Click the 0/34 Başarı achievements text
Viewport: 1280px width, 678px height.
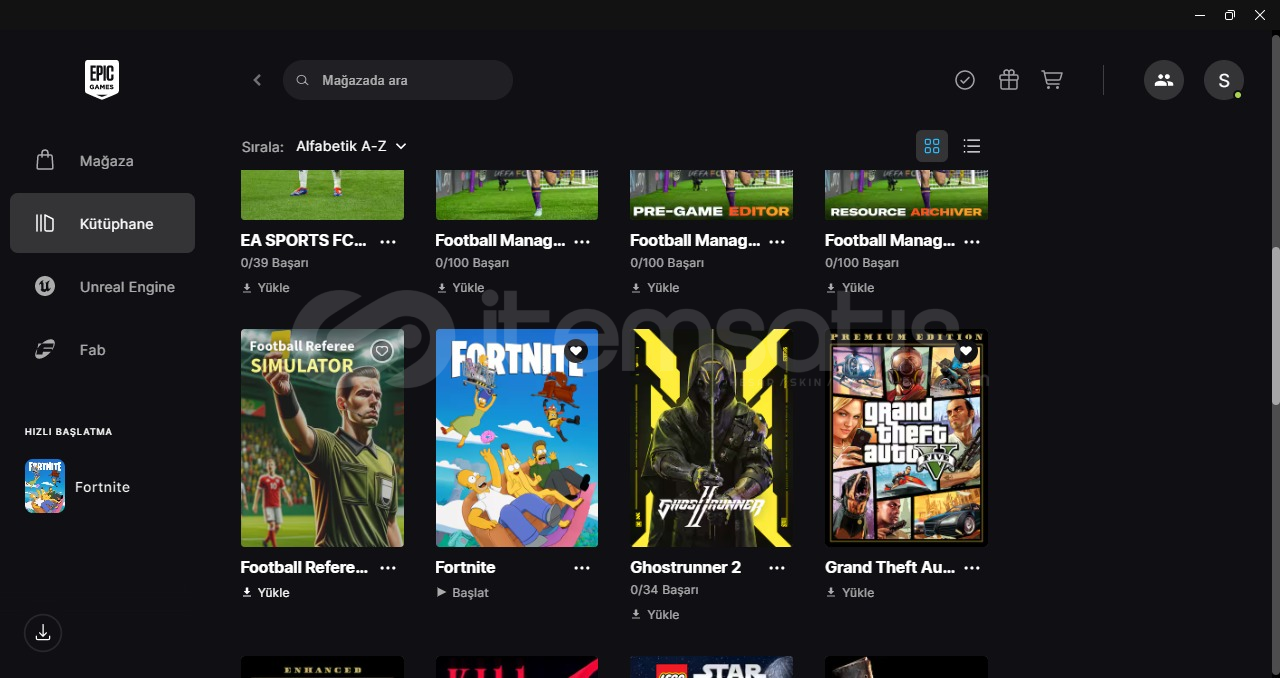(664, 590)
